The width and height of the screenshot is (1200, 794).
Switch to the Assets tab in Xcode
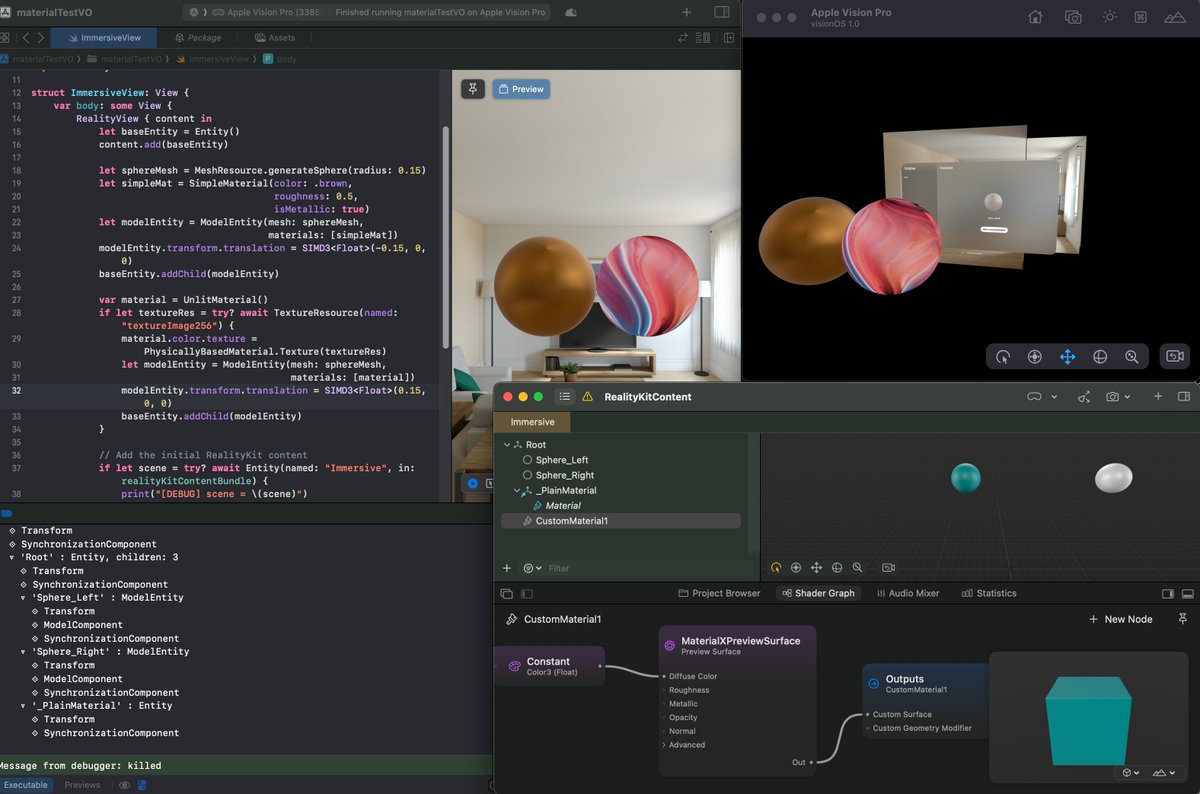coord(274,38)
